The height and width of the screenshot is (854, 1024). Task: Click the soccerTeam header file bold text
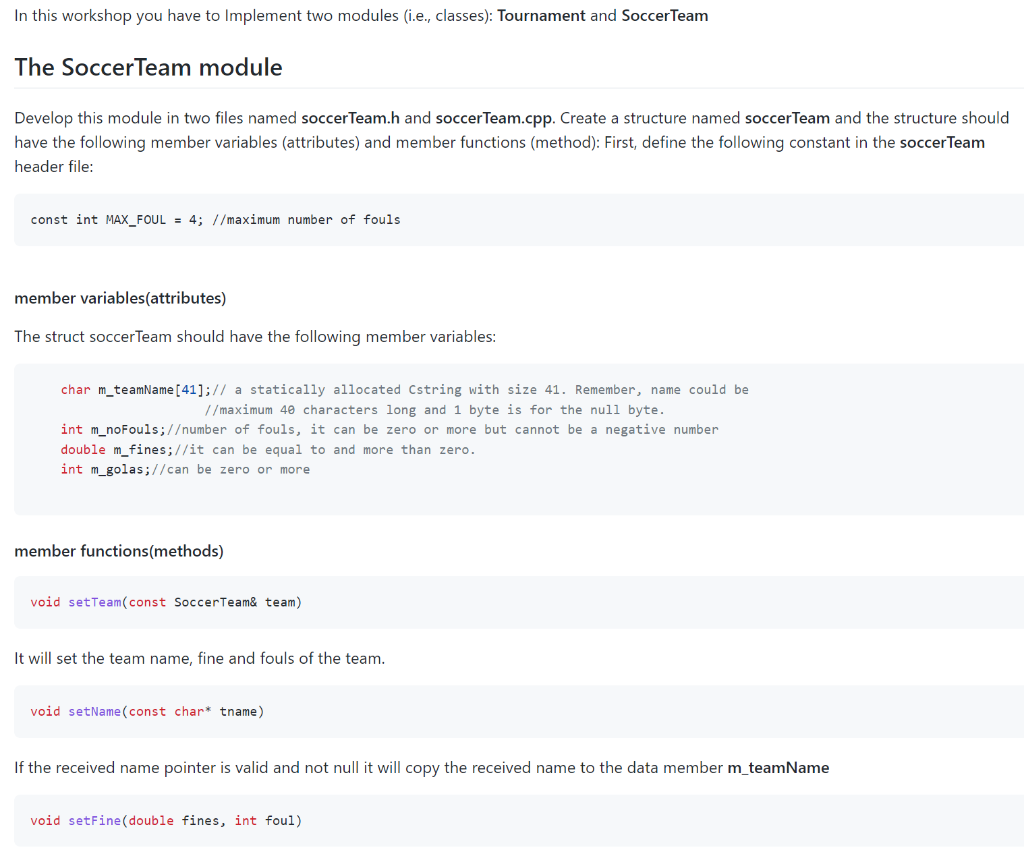(942, 141)
